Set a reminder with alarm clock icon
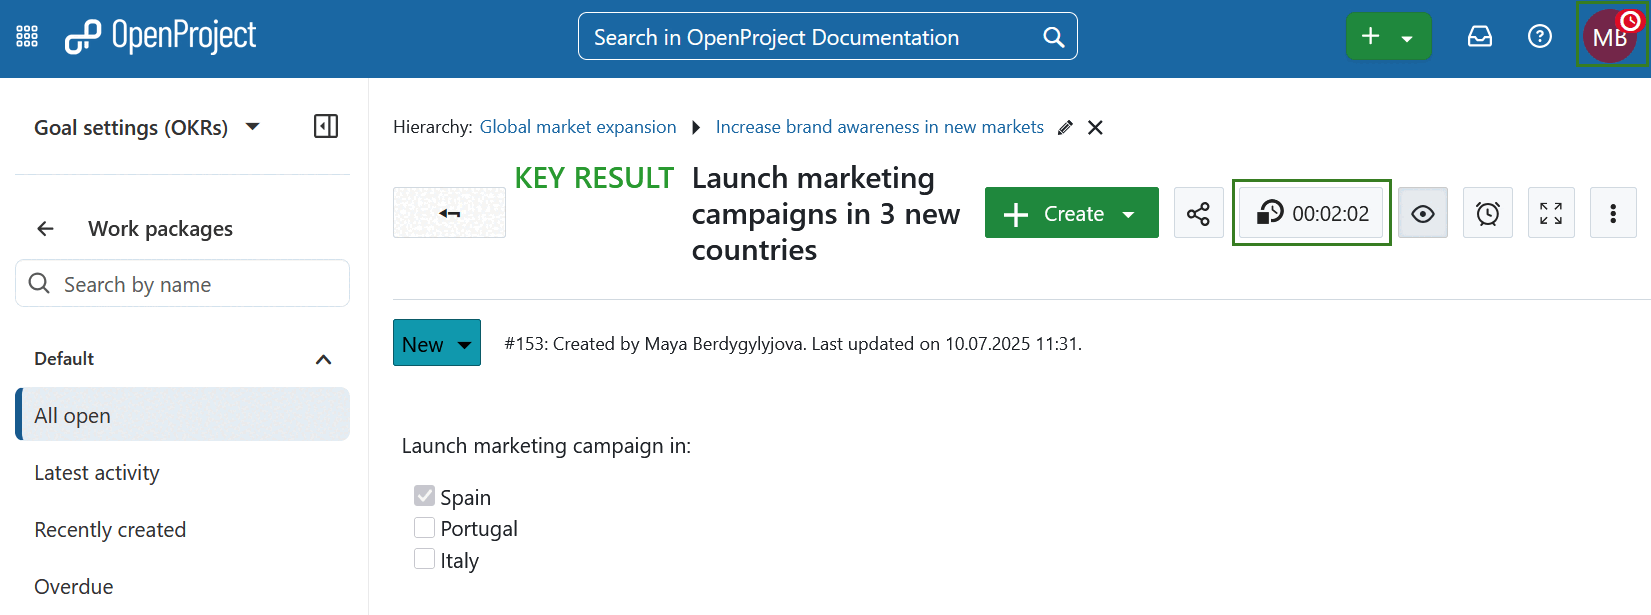 click(1487, 213)
